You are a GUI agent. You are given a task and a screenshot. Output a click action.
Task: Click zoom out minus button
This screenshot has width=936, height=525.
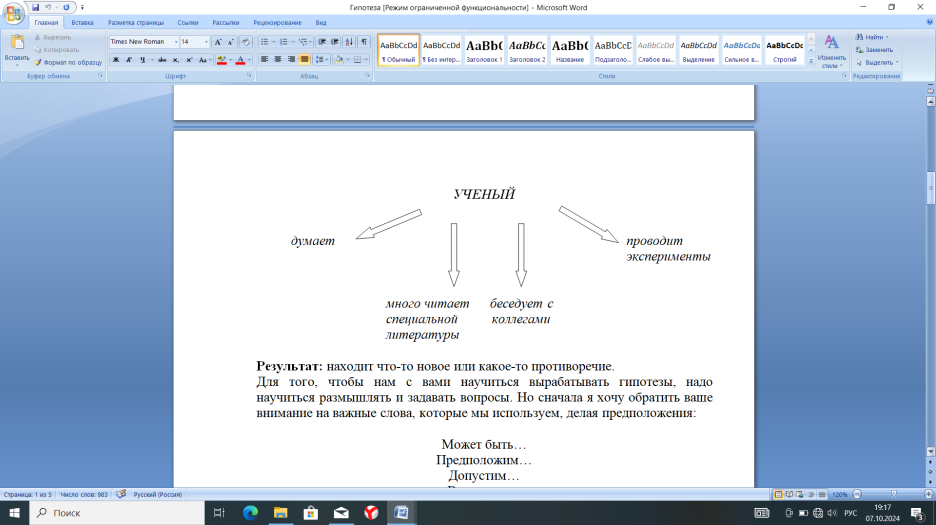tap(857, 494)
